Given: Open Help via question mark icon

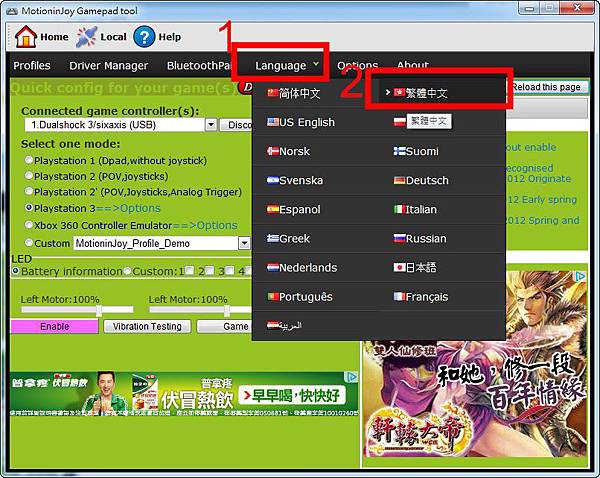Looking at the screenshot, I should pyautogui.click(x=144, y=37).
